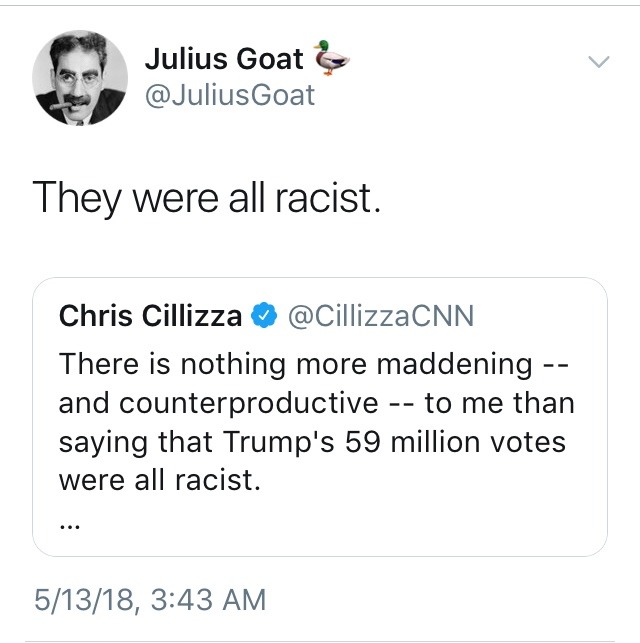Image resolution: width=640 pixels, height=643 pixels.
Task: Open the @CillizzaCNN handle
Action: pos(380,317)
